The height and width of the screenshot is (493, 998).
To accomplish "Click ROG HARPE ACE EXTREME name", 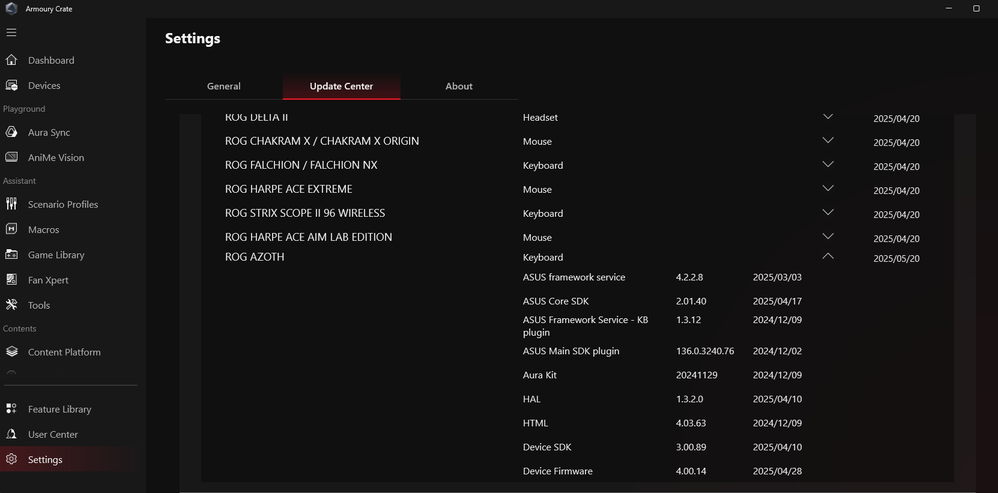I will tap(288, 190).
